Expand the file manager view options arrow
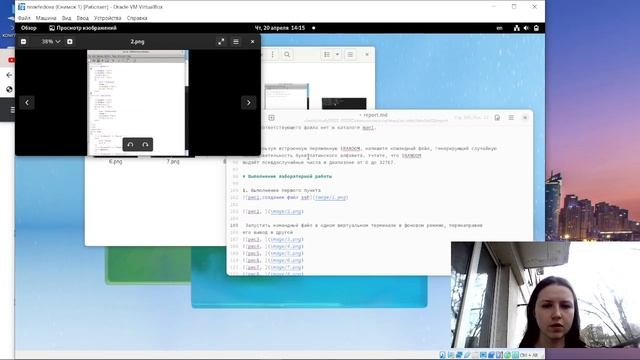The height and width of the screenshot is (360, 640). pyautogui.click(x=337, y=54)
